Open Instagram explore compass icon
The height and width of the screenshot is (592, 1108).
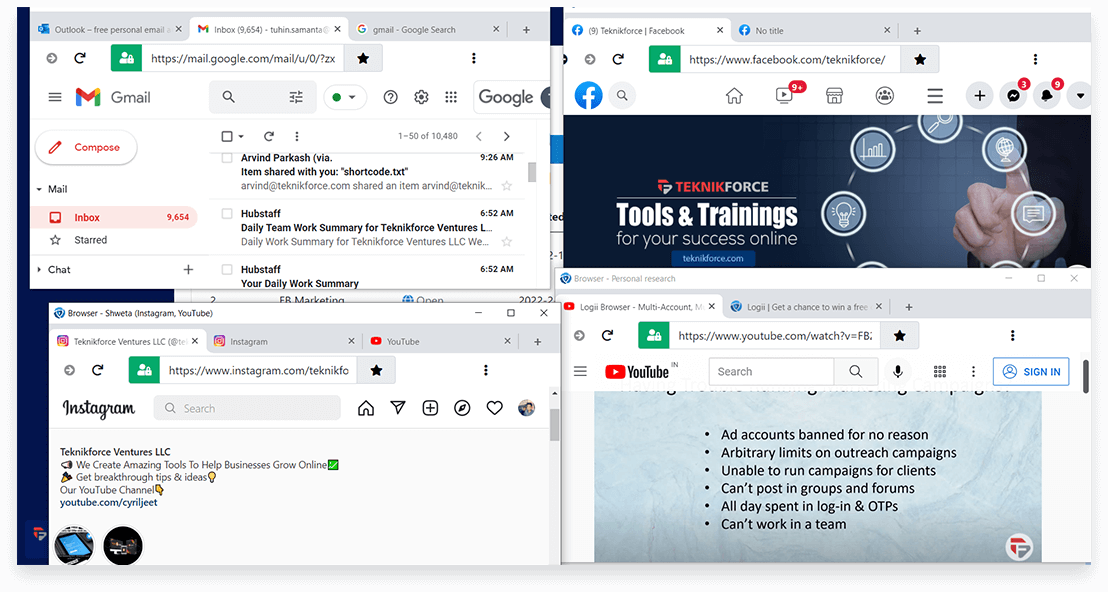(x=462, y=408)
